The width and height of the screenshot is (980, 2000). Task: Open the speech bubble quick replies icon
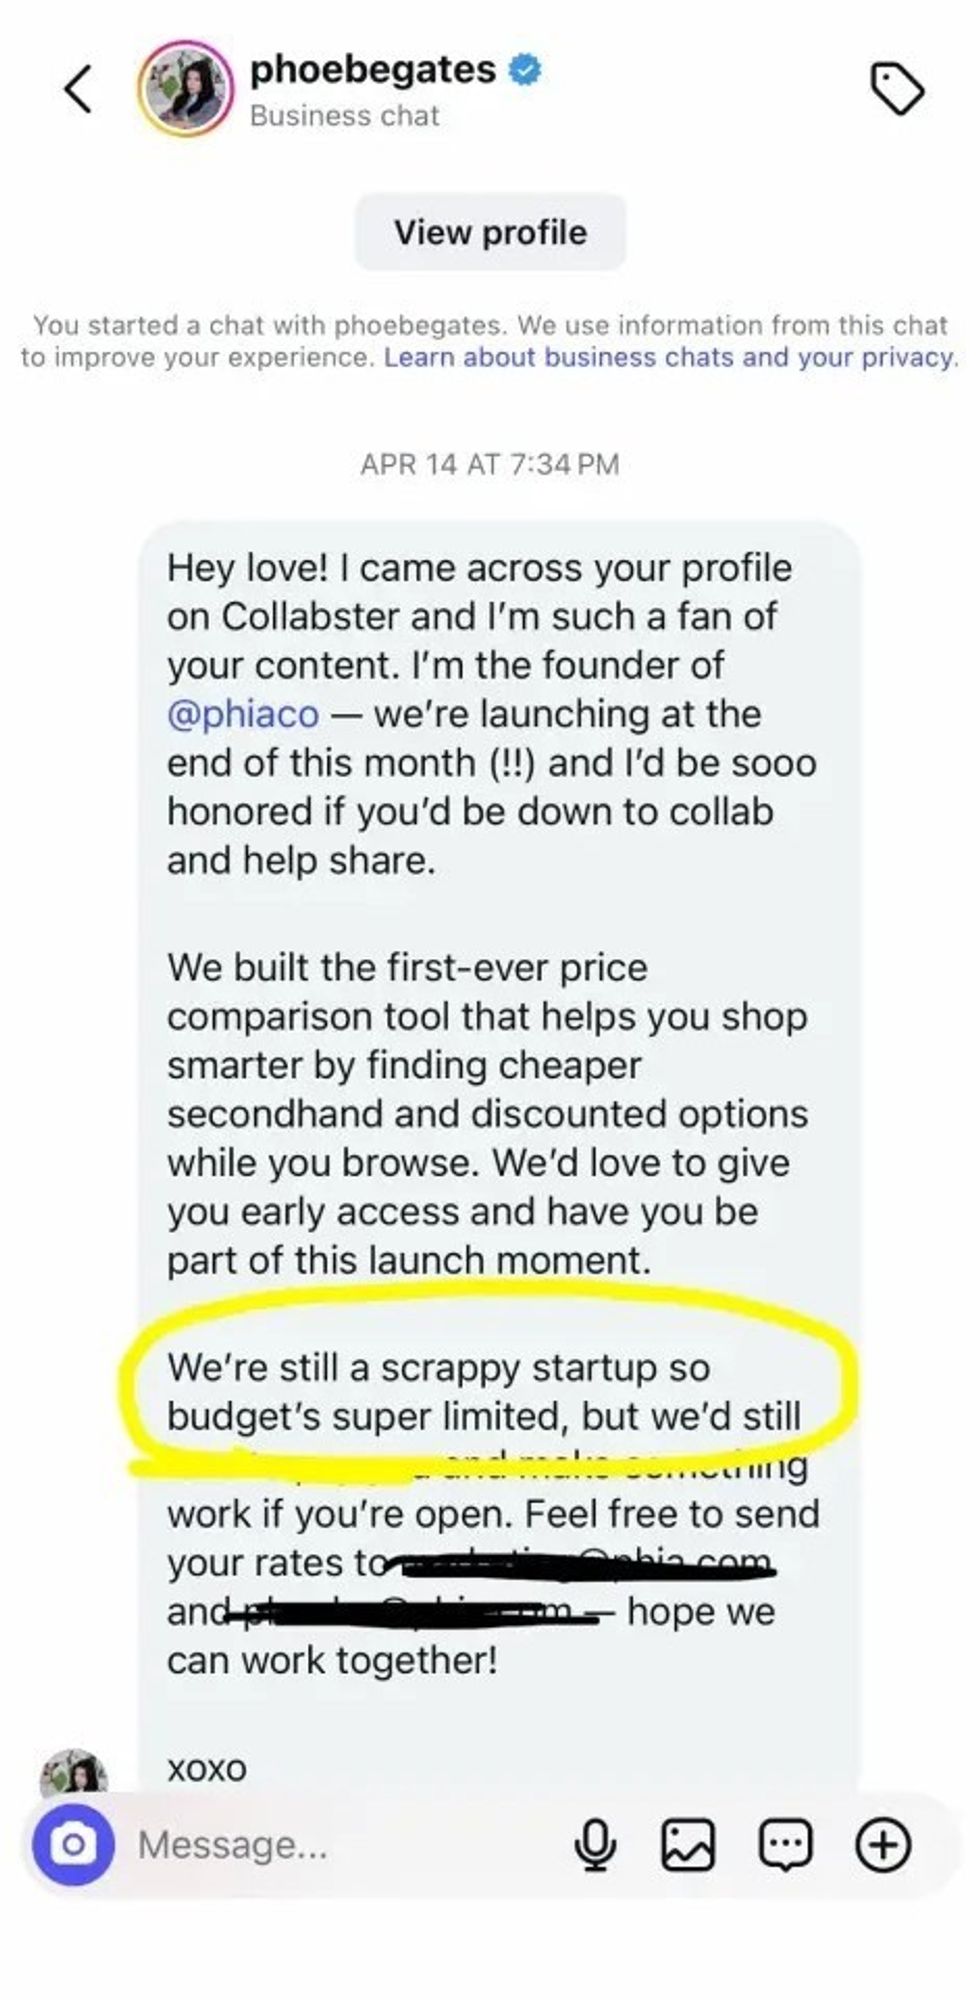pyautogui.click(x=786, y=1843)
